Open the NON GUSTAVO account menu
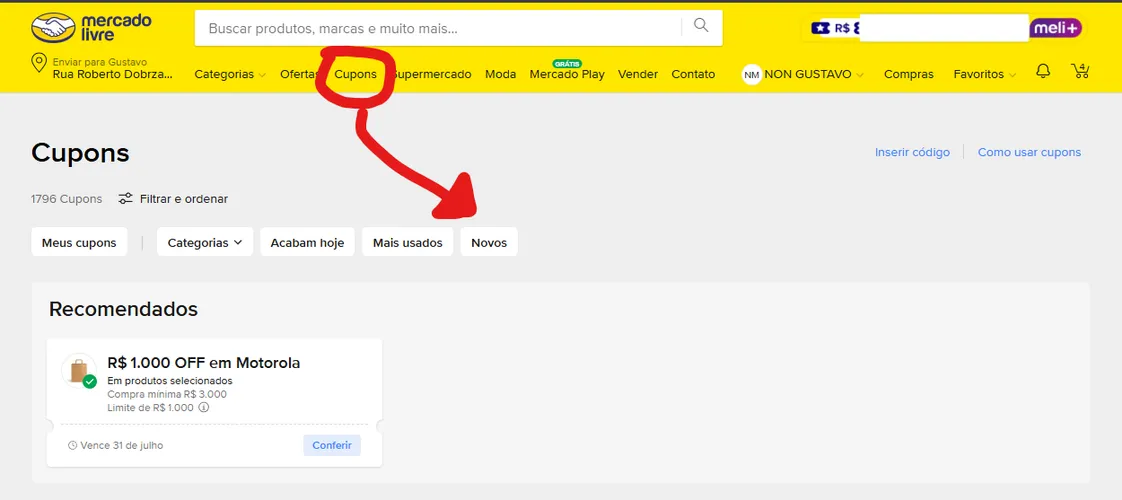Image resolution: width=1122 pixels, height=500 pixels. tap(814, 74)
